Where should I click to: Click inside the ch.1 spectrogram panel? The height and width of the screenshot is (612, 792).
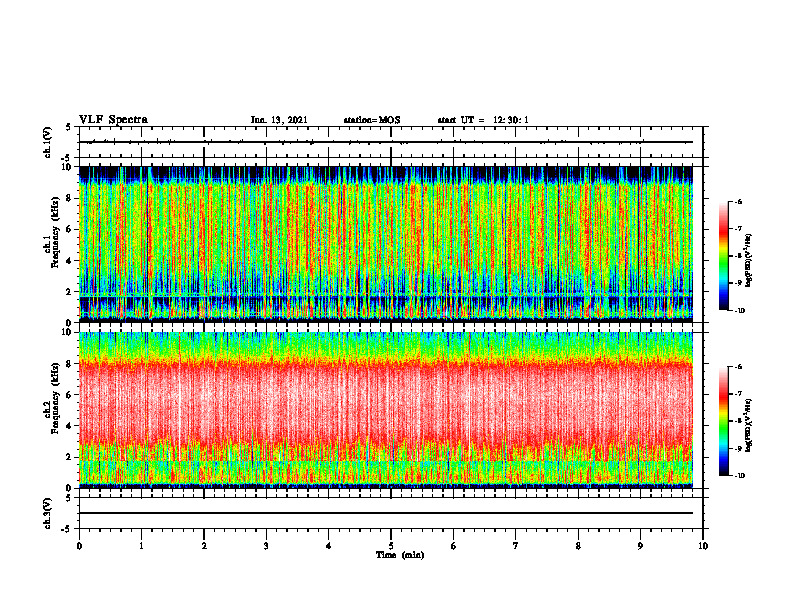click(x=386, y=244)
